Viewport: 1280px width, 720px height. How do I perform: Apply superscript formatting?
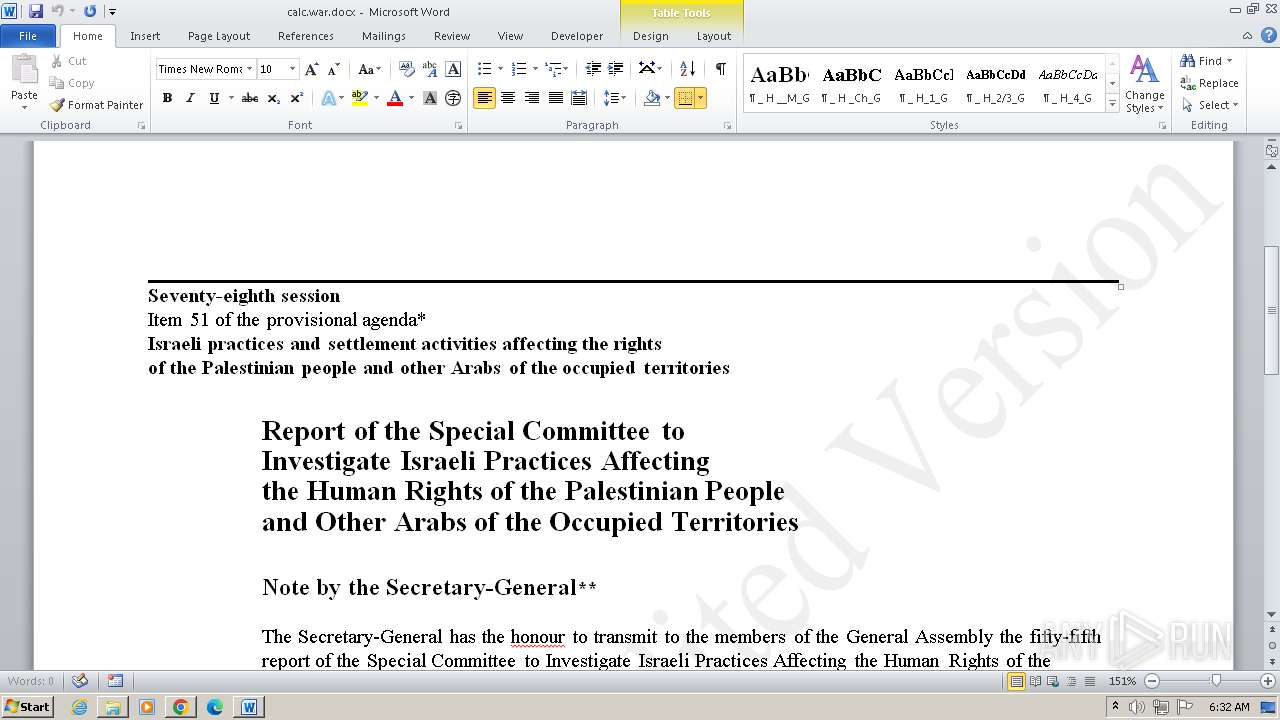coord(297,98)
